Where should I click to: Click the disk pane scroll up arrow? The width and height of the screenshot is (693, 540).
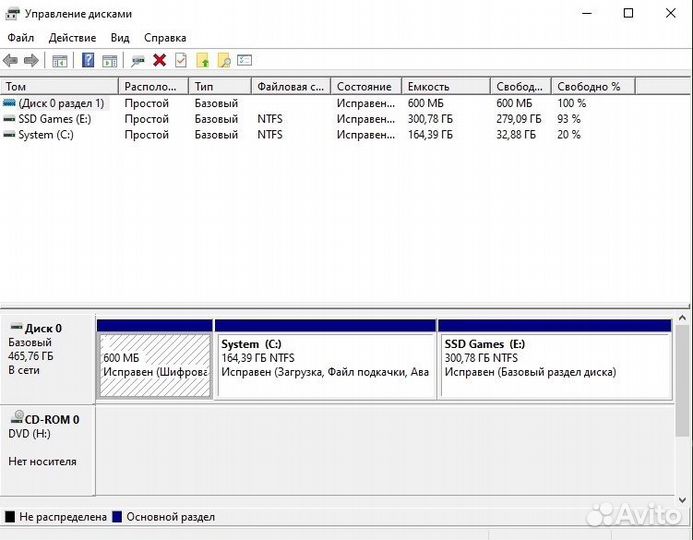point(682,318)
